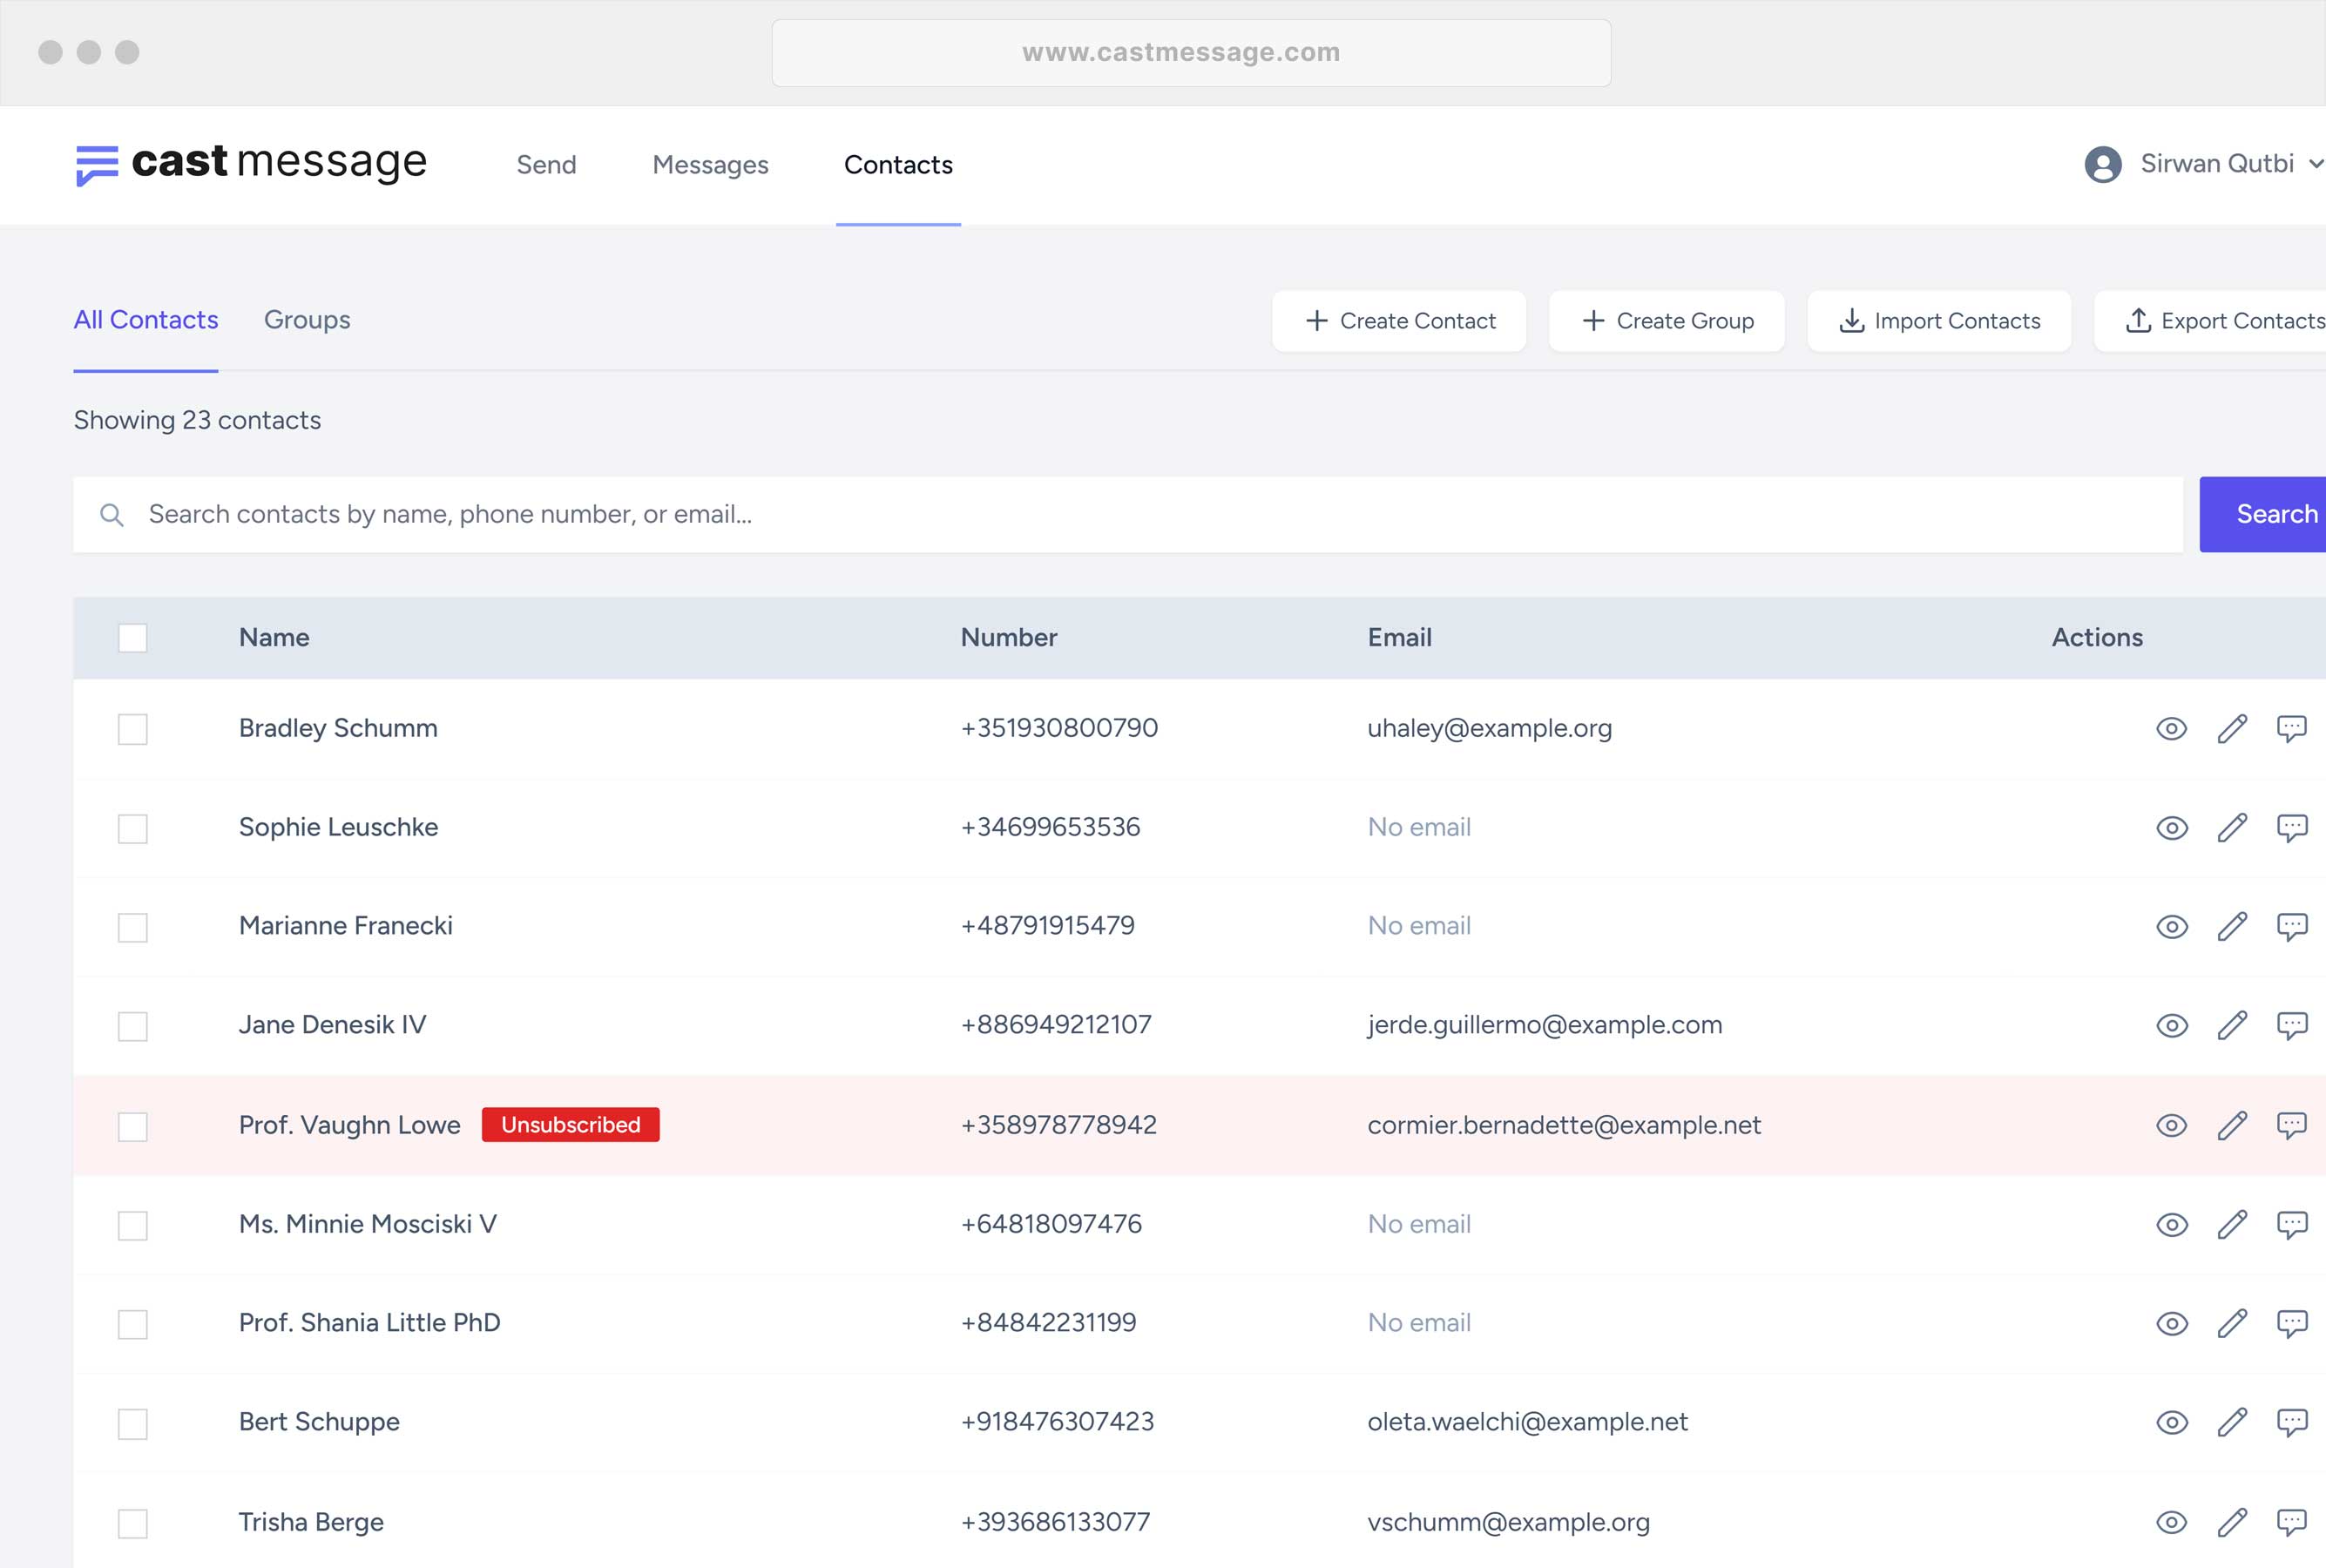Open the Messages navigation tab
2326x1568 pixels.
pyautogui.click(x=710, y=165)
